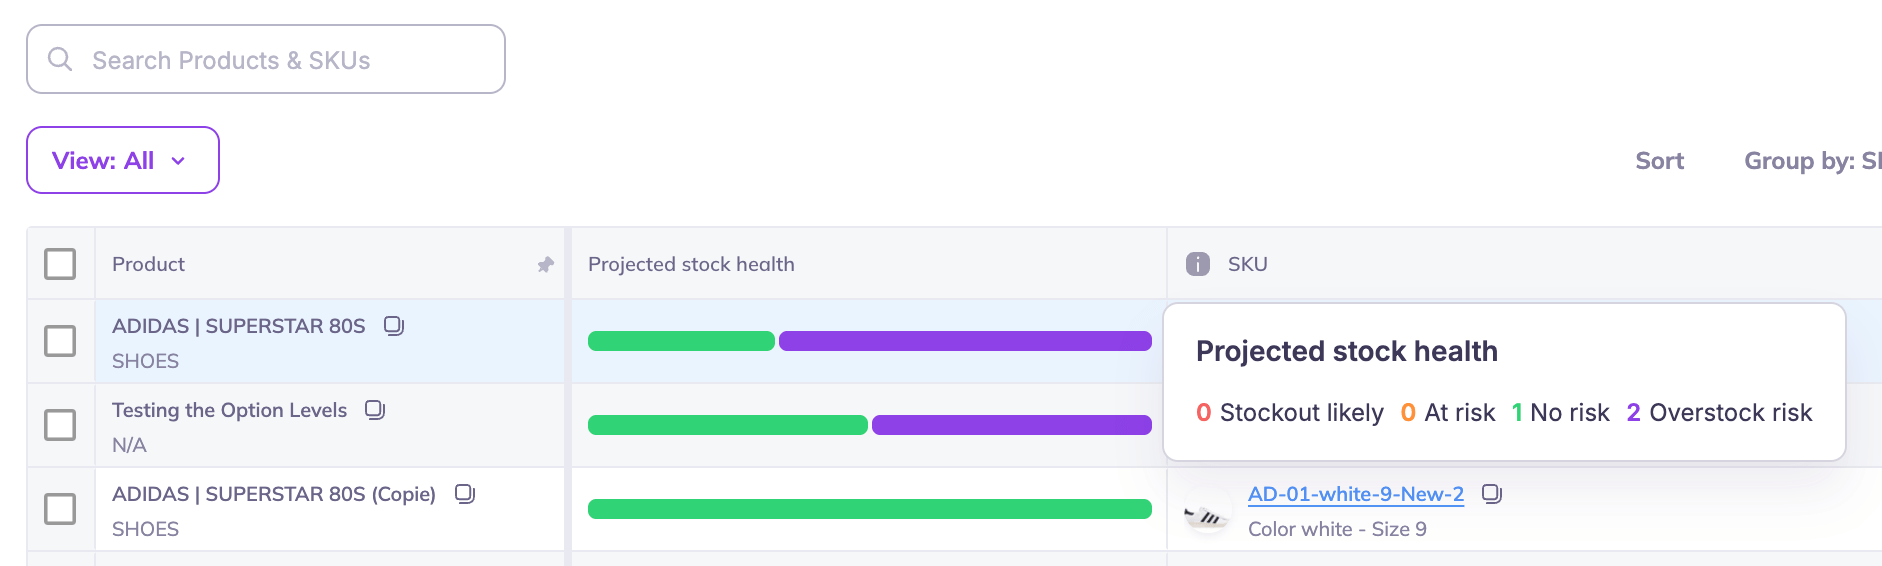
Task: Focus the Search Products & SKUs field
Action: [280, 60]
